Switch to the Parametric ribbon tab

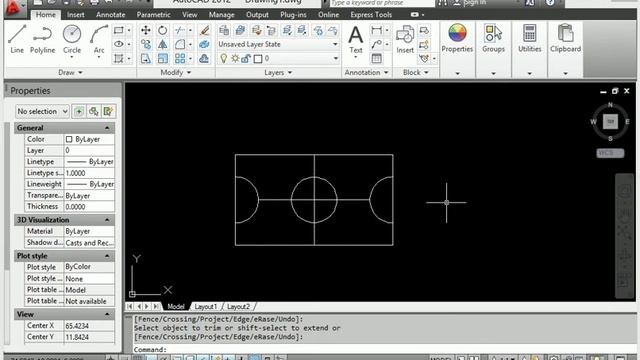[153, 15]
